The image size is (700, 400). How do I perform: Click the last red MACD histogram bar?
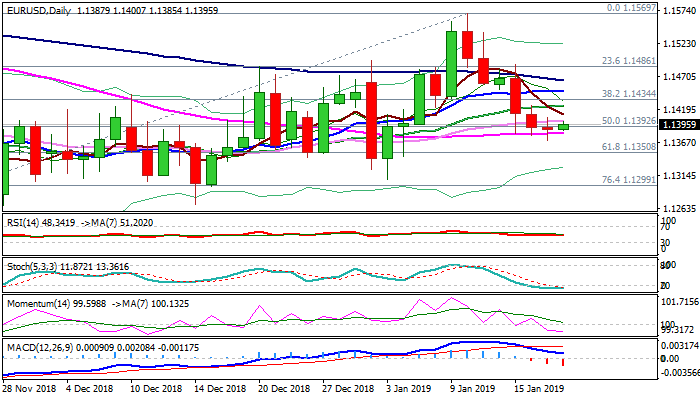[x=564, y=361]
